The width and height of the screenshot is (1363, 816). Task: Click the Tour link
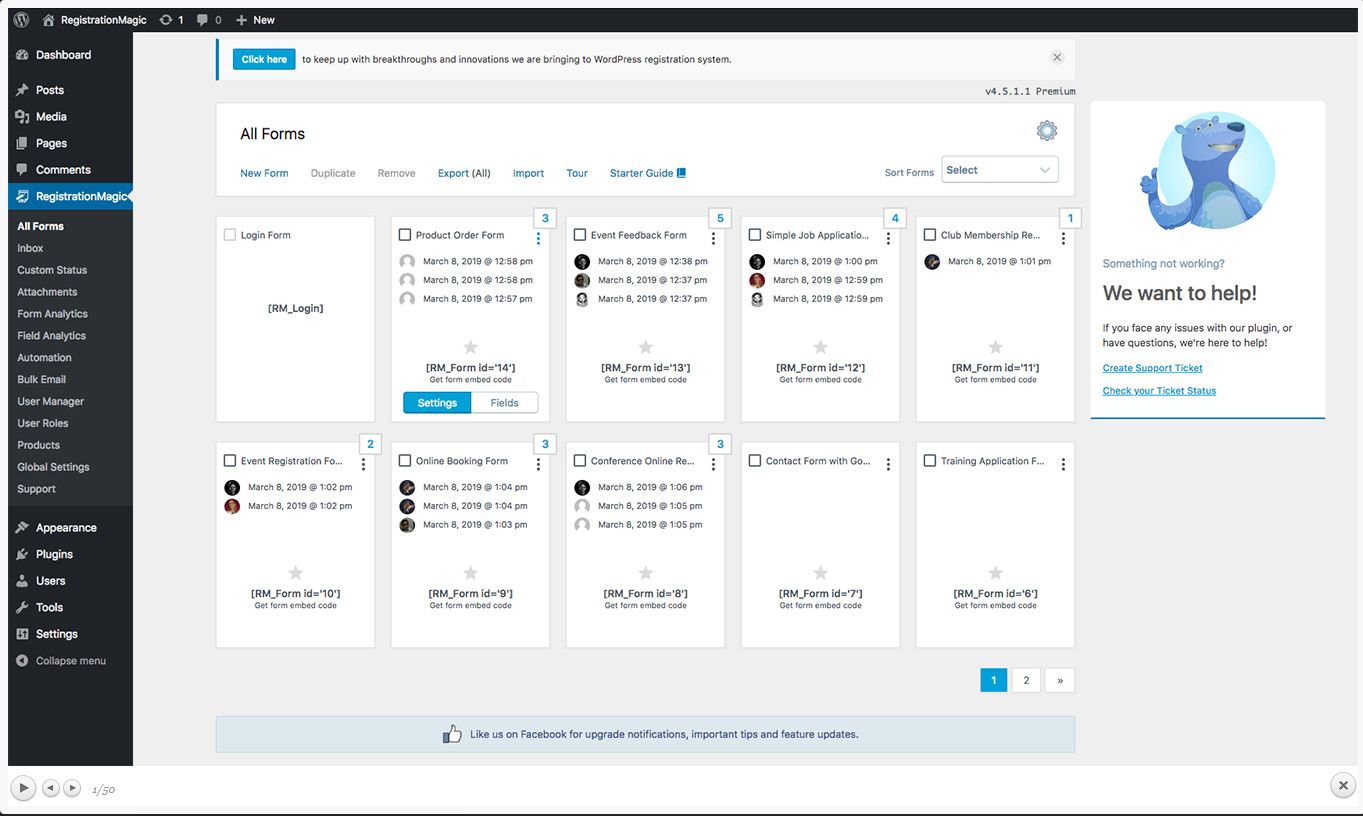click(577, 173)
